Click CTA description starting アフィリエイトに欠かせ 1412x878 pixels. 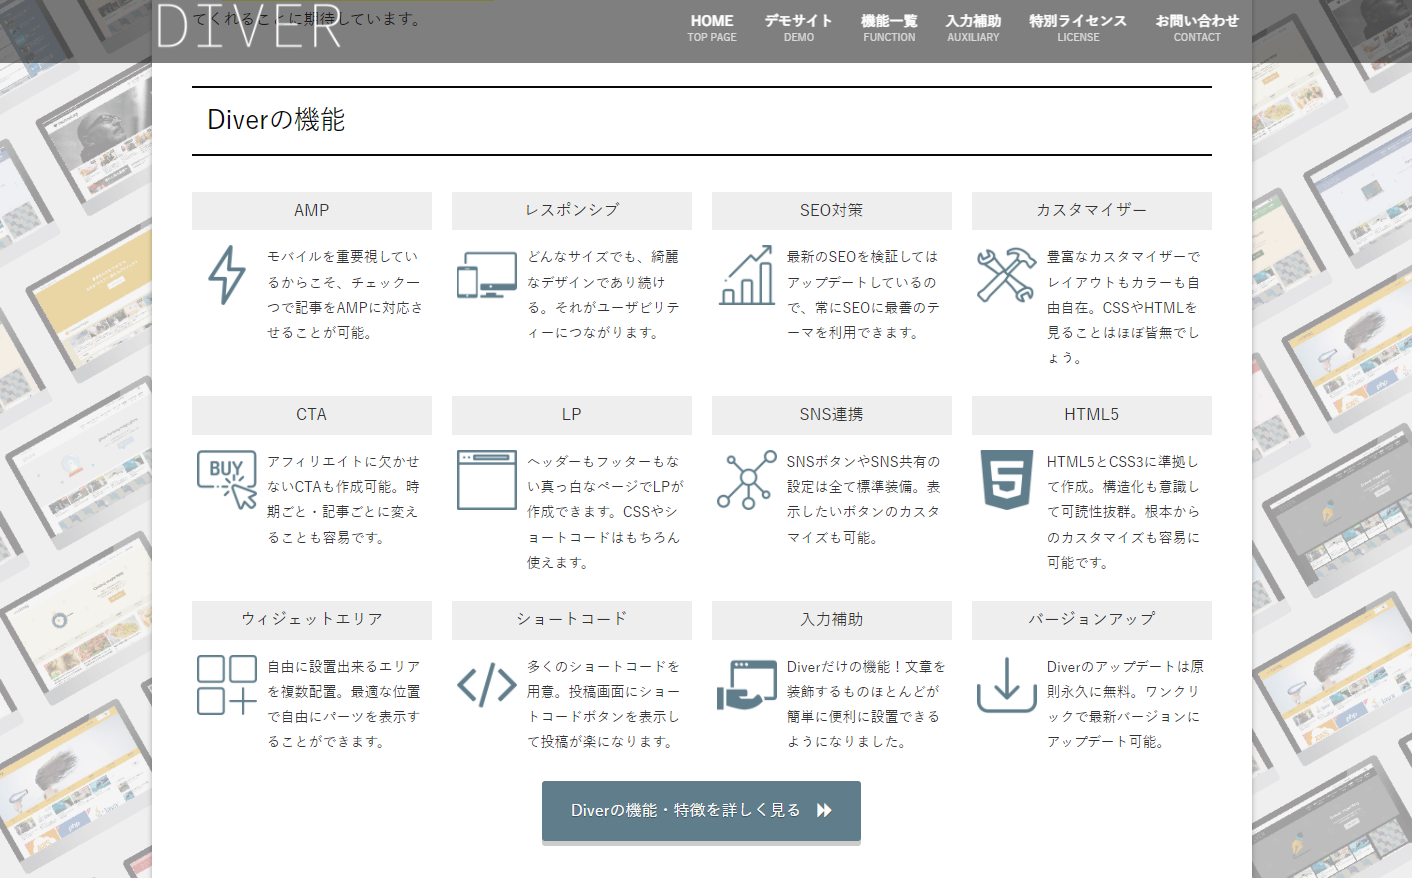coord(344,499)
